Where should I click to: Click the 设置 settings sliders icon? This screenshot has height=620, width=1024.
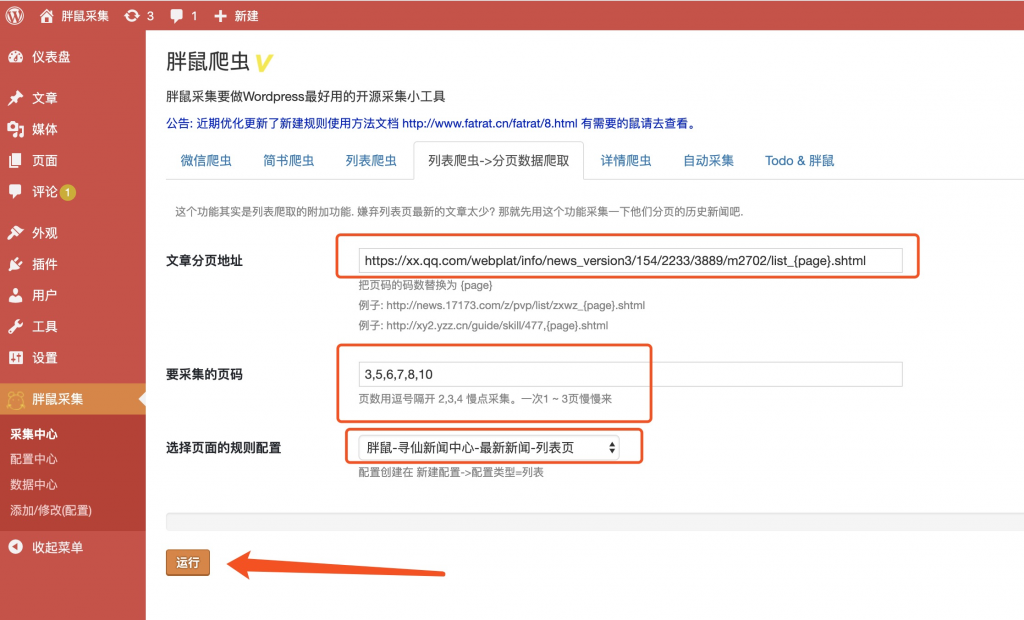[16, 357]
